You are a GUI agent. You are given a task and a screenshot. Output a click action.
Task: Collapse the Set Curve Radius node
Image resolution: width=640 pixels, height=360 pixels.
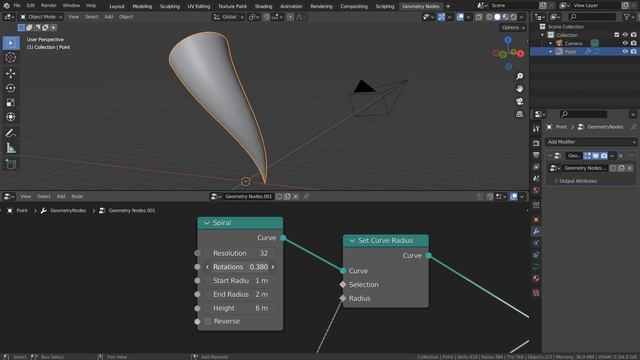tap(352, 240)
